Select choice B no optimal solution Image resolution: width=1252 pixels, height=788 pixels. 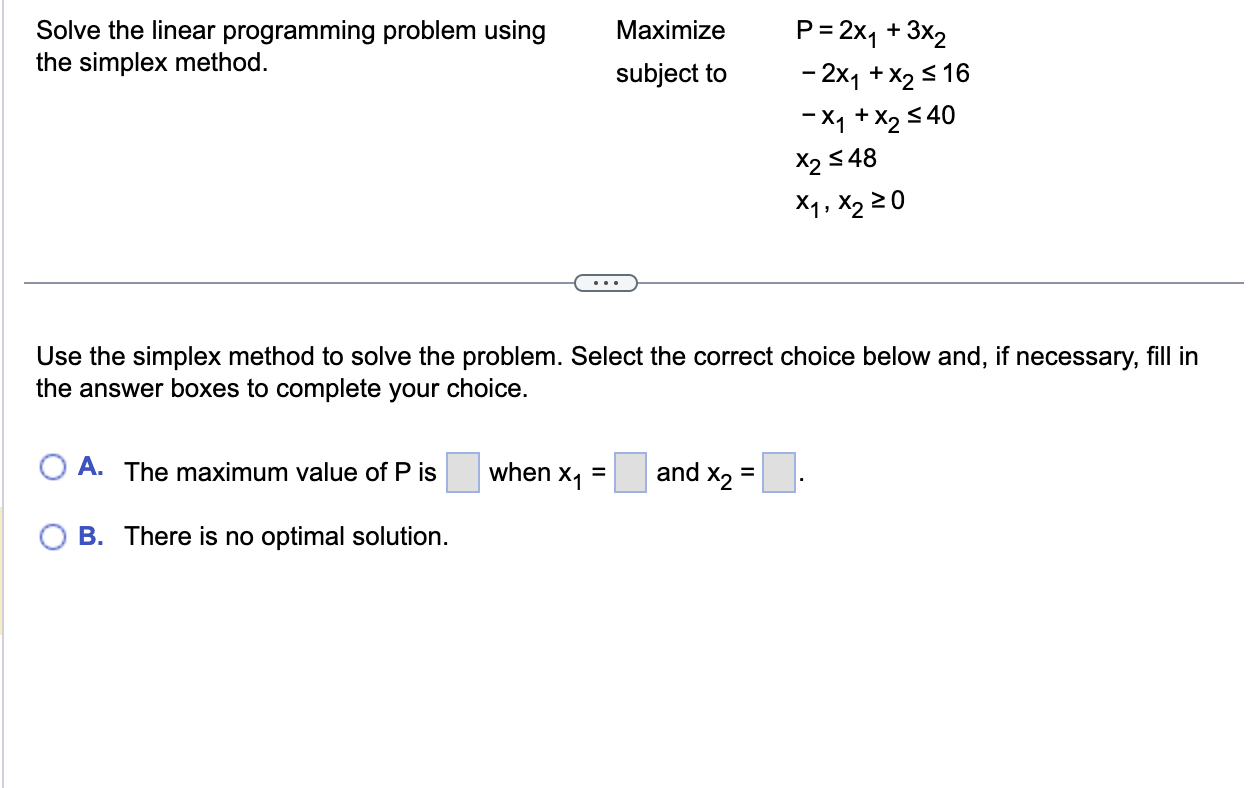(x=52, y=537)
